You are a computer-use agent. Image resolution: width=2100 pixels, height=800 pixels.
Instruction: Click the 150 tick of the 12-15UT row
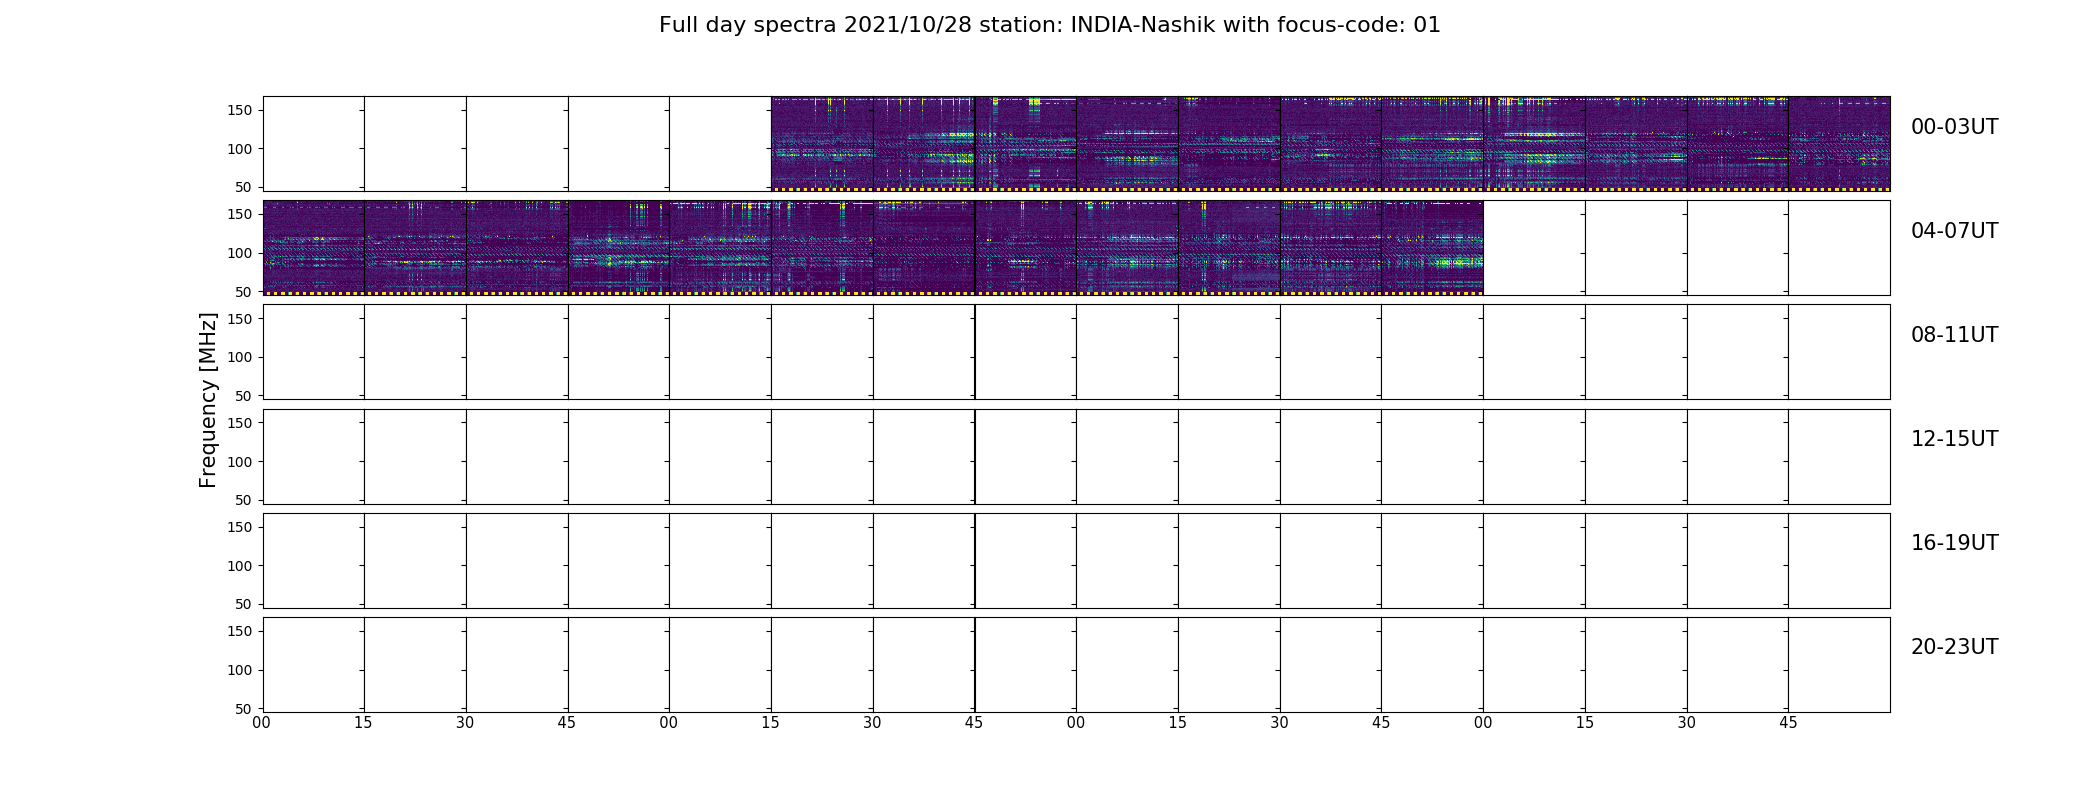[239, 423]
